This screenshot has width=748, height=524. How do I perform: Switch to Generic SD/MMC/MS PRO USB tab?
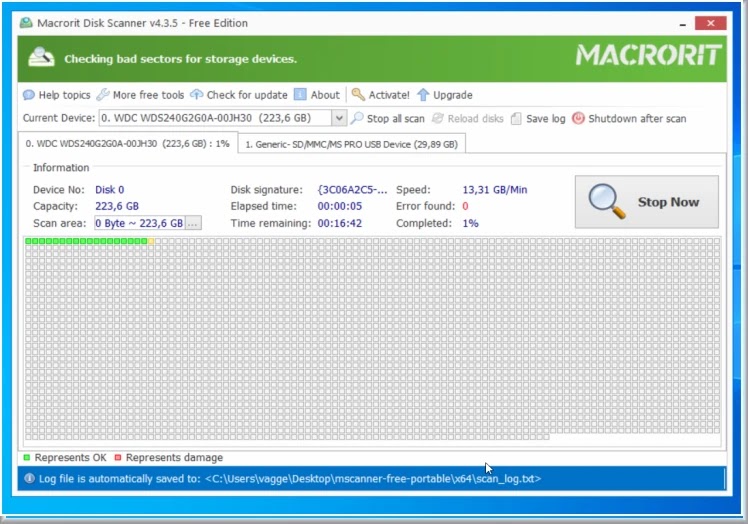pyautogui.click(x=352, y=144)
